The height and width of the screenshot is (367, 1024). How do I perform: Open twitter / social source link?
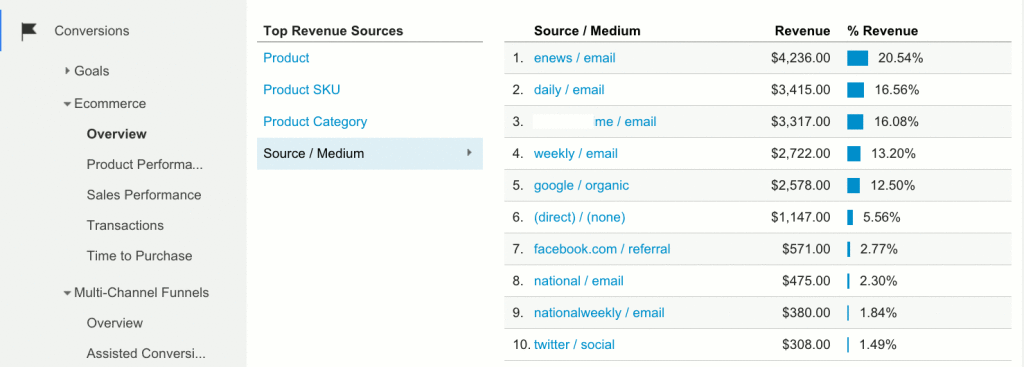(x=574, y=344)
